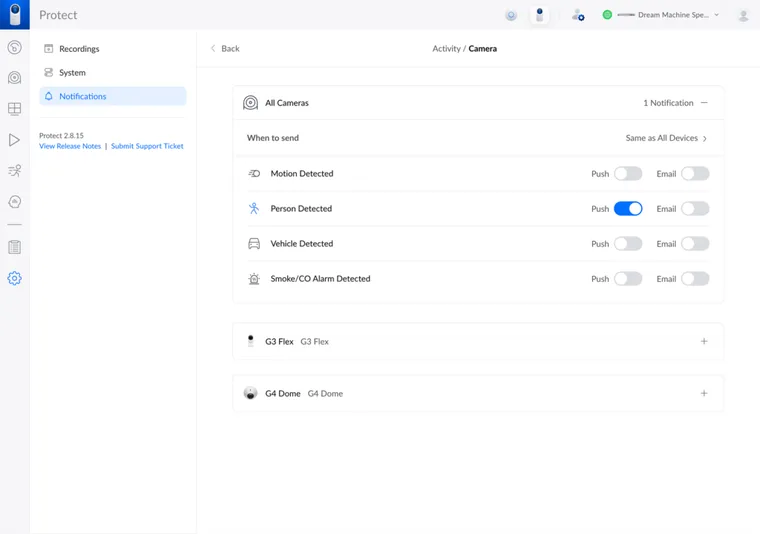The image size is (760, 534).
Task: Select the Notifications settings tab
Action: [112, 96]
